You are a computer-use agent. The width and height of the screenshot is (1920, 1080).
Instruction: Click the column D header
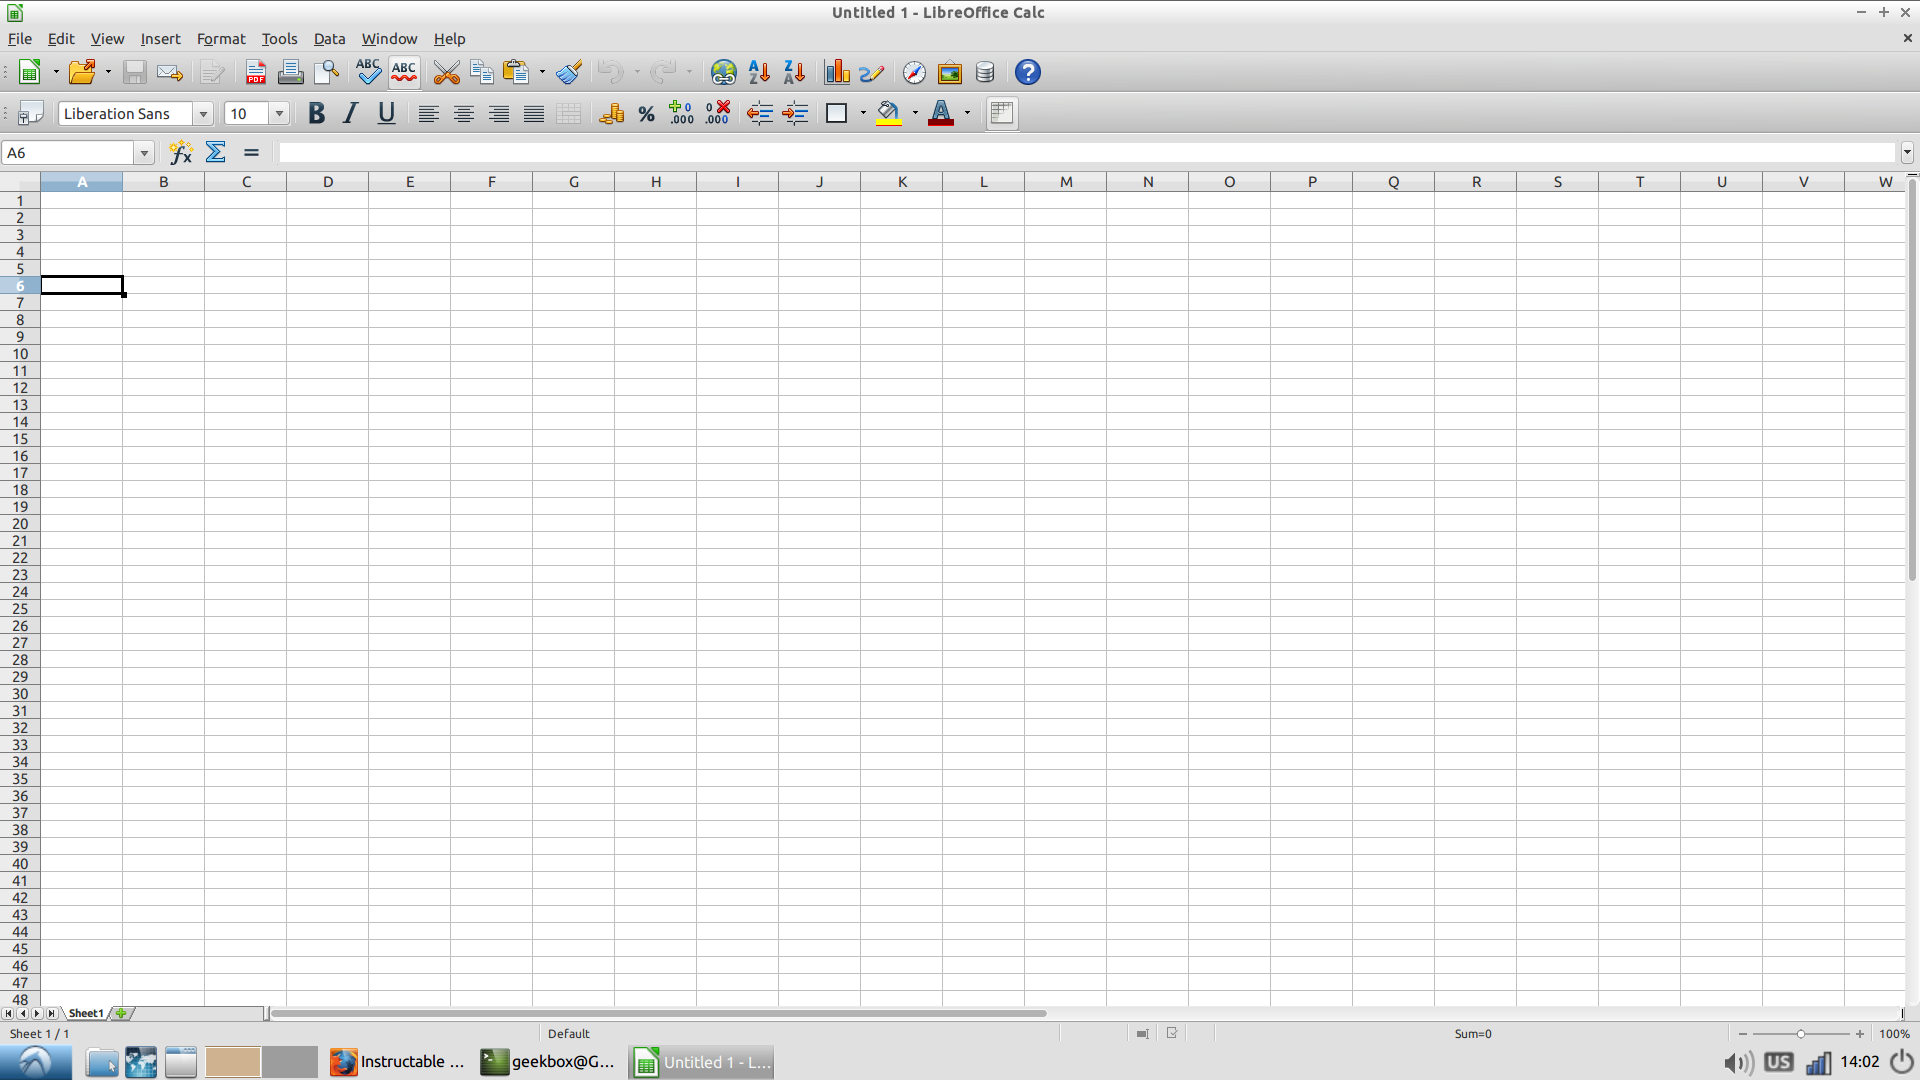coord(327,182)
